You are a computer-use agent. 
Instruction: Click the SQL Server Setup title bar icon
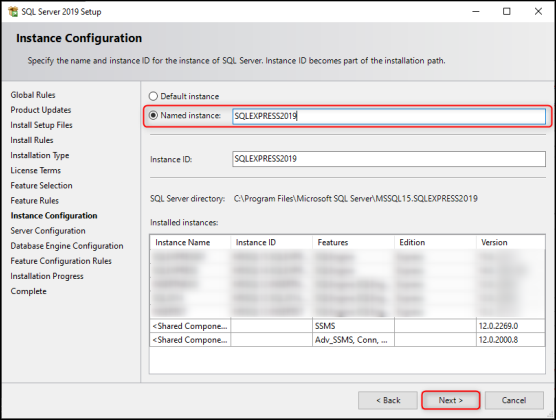[x=13, y=12]
